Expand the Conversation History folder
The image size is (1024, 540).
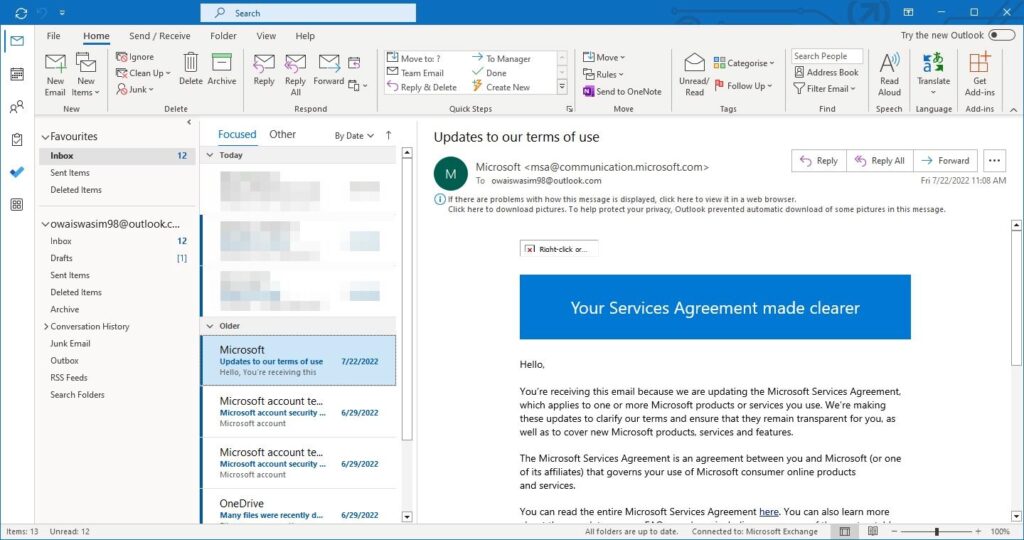point(46,327)
